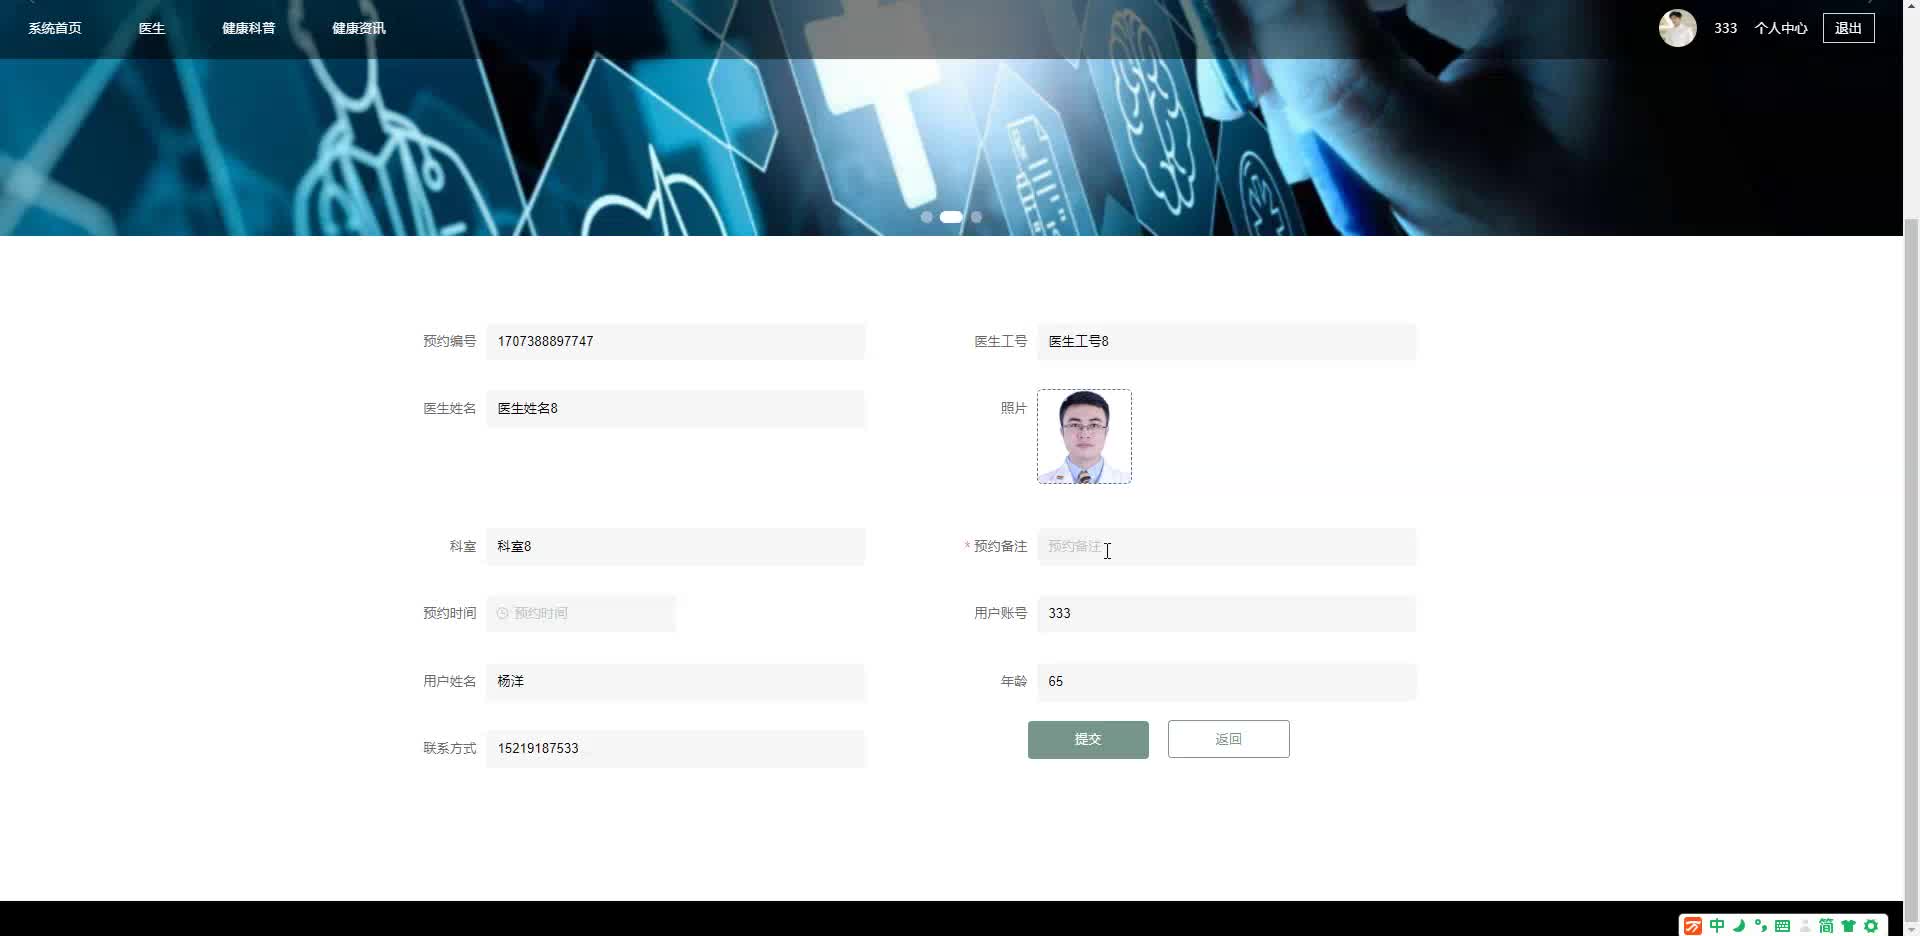Select the third carousel indicator dot

pos(976,217)
